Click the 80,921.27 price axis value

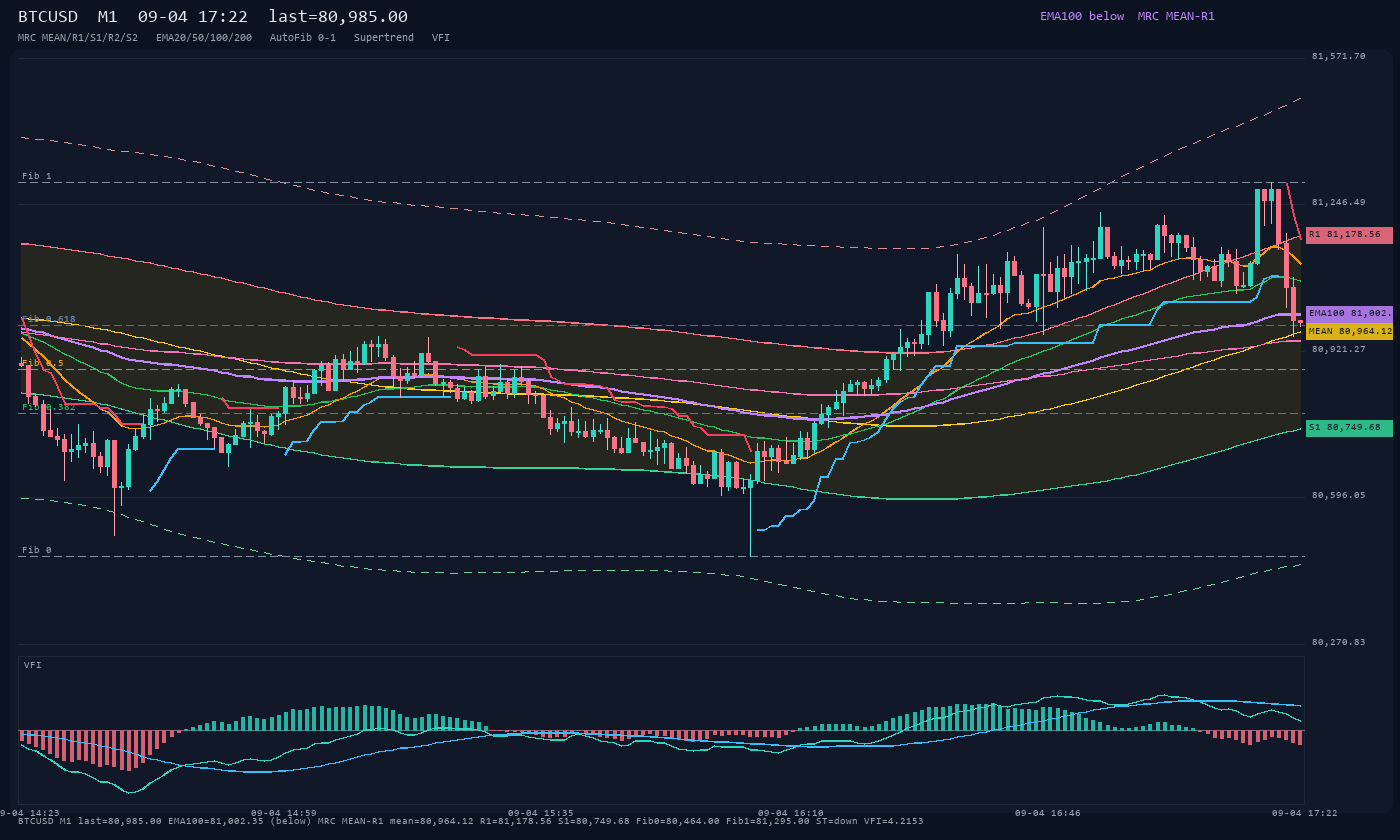(x=1338, y=349)
